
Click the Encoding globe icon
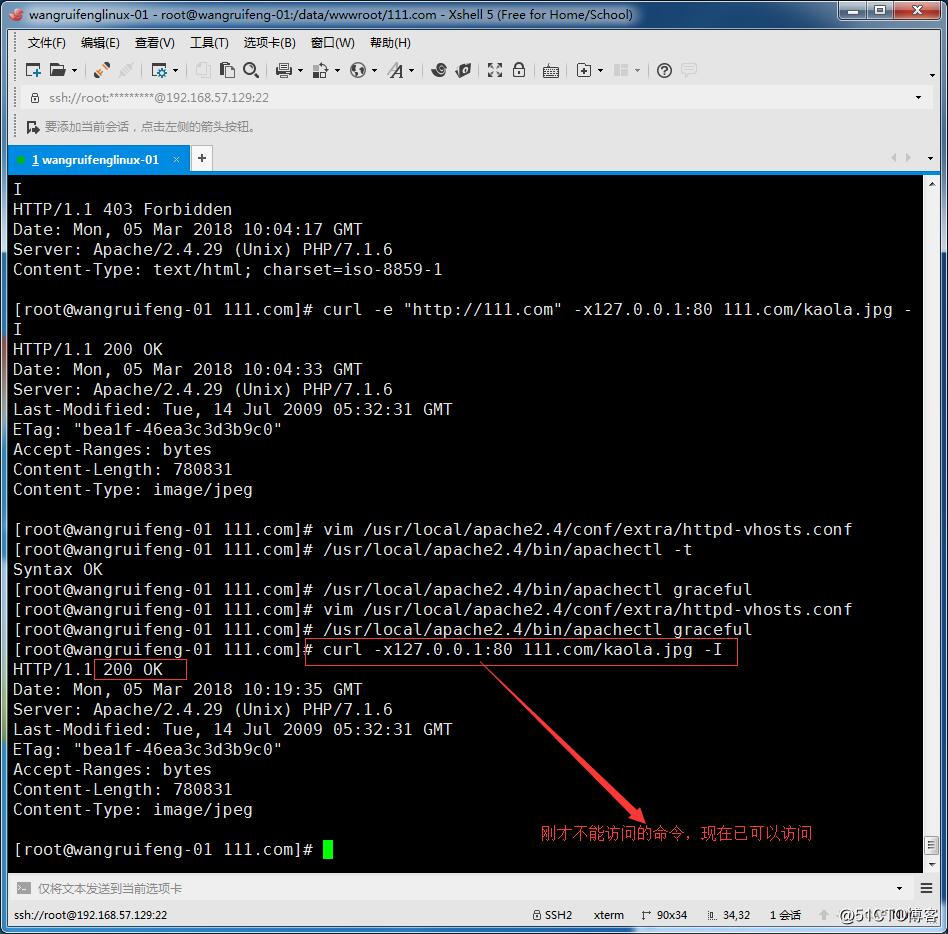358,71
